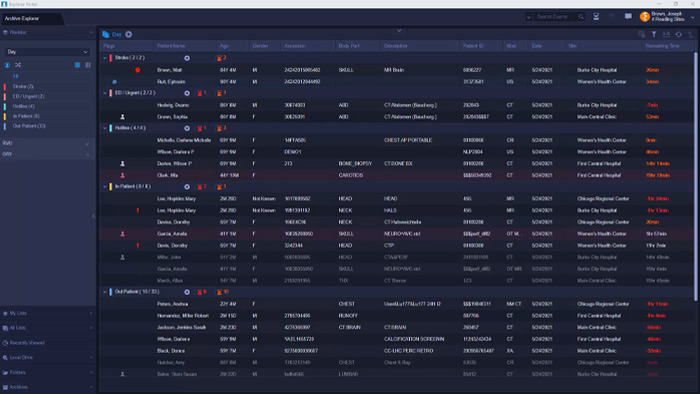Screen dimensions: 700x394
Task: Open the Folders section
Action: pyautogui.click(x=47, y=372)
